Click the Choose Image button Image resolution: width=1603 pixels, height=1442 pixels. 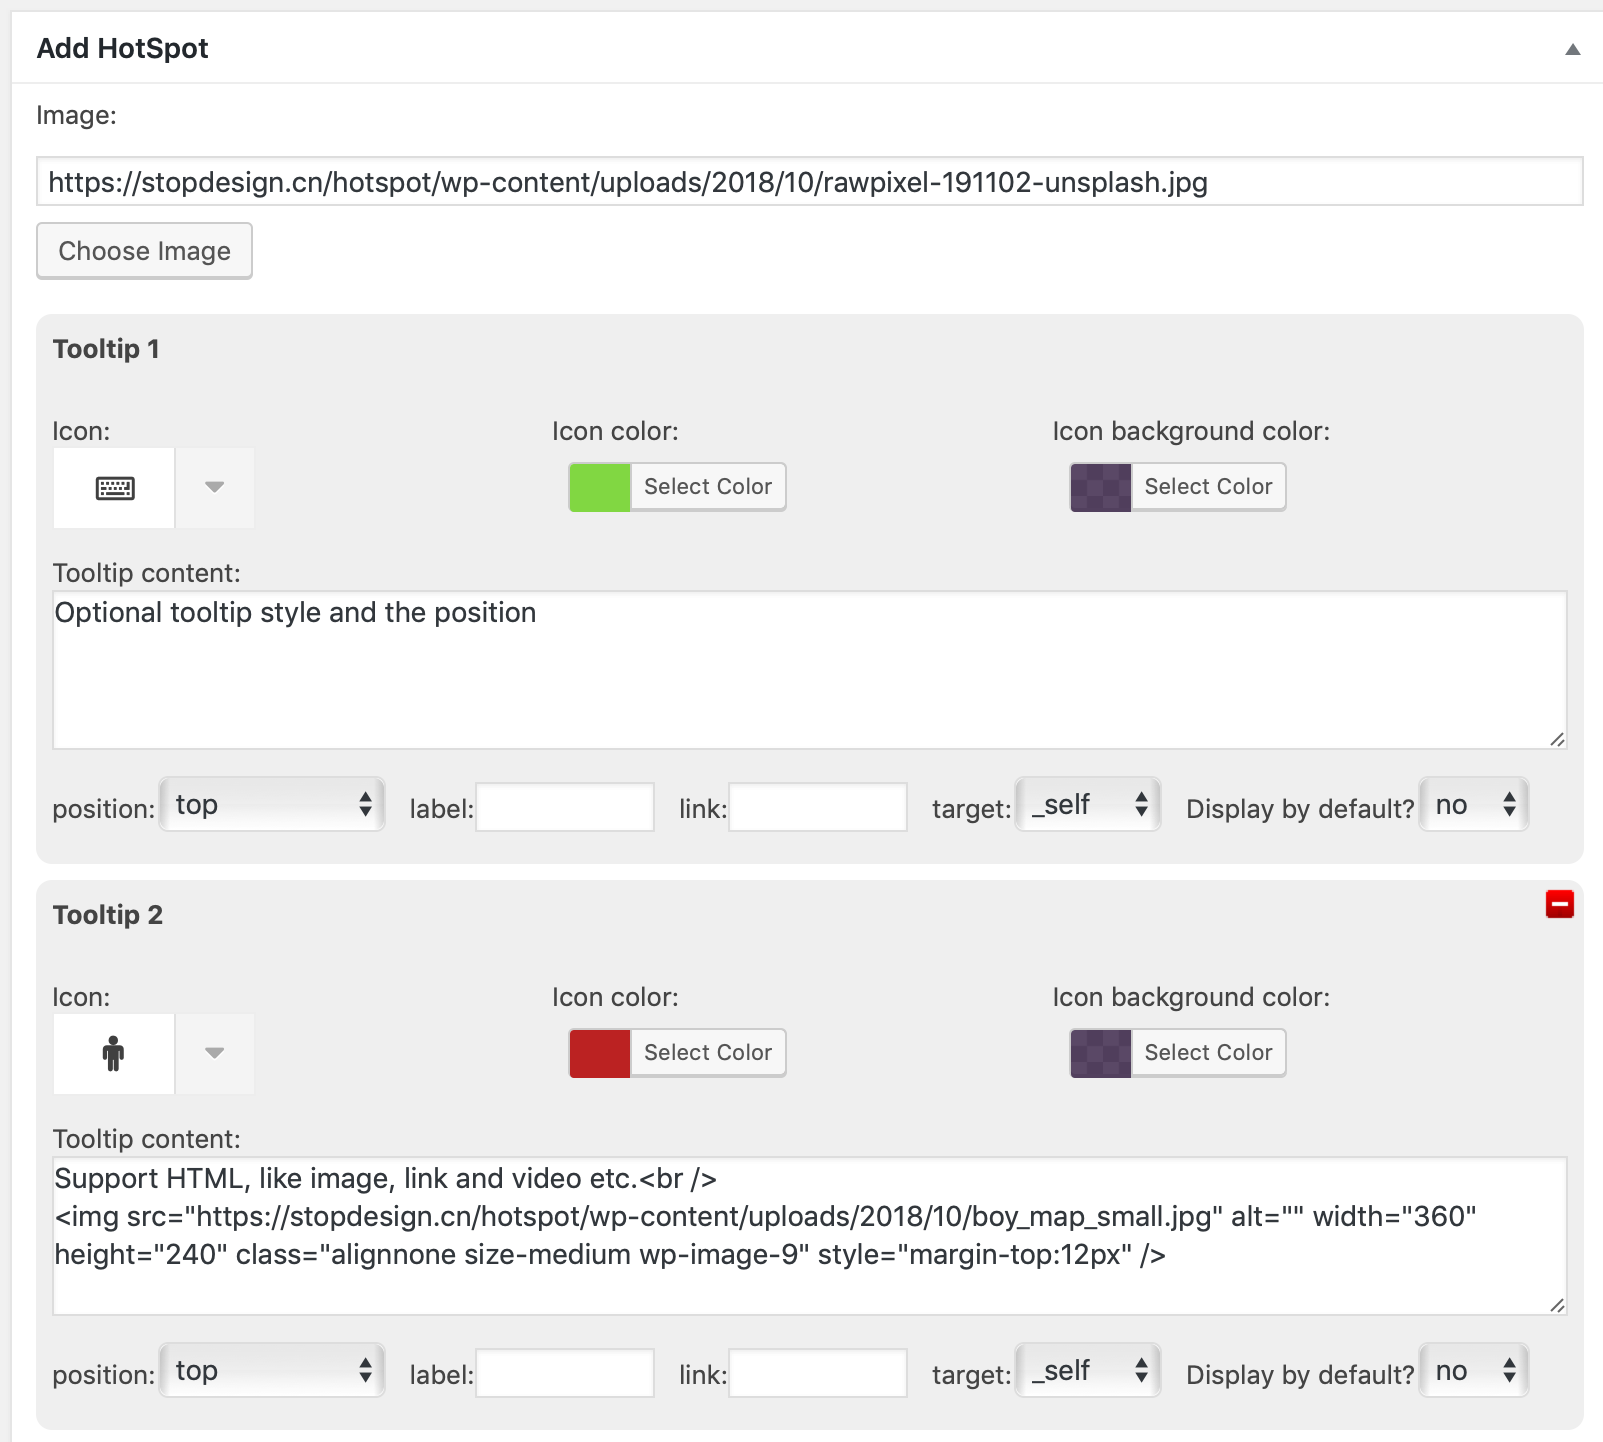tap(144, 250)
